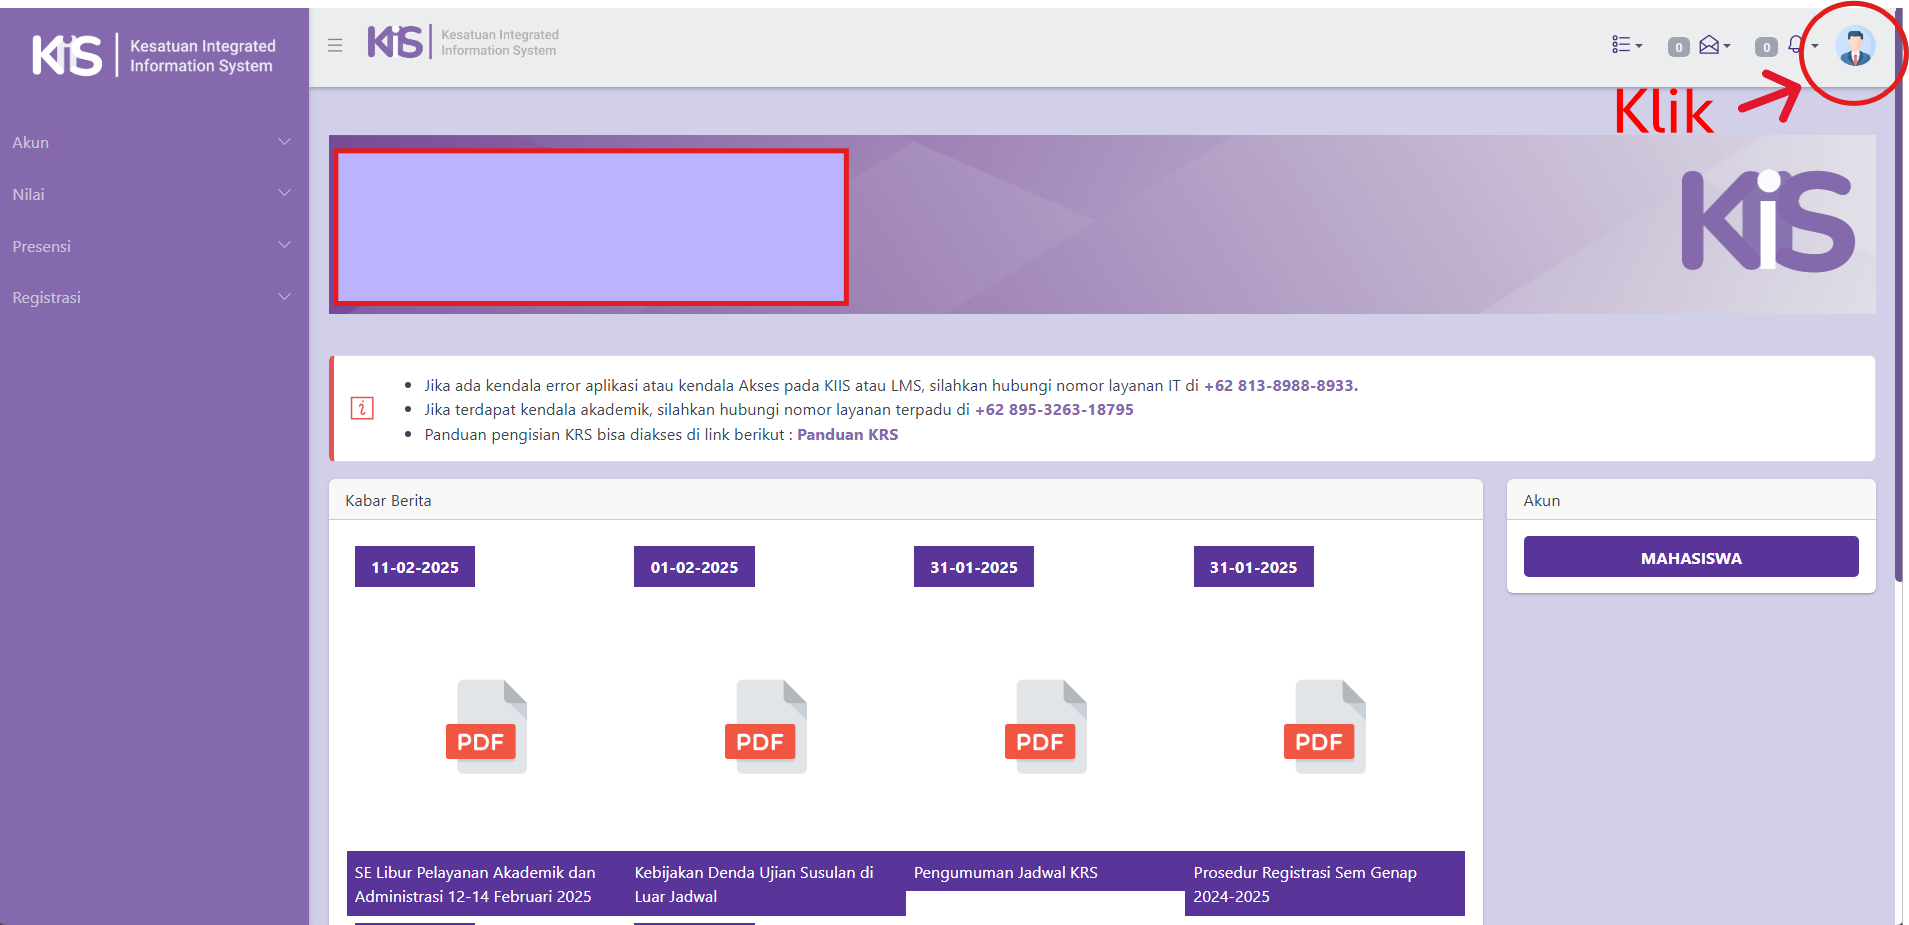1909x925 pixels.
Task: Open the Pengumuman Jadwal KRS news title
Action: (x=1005, y=873)
